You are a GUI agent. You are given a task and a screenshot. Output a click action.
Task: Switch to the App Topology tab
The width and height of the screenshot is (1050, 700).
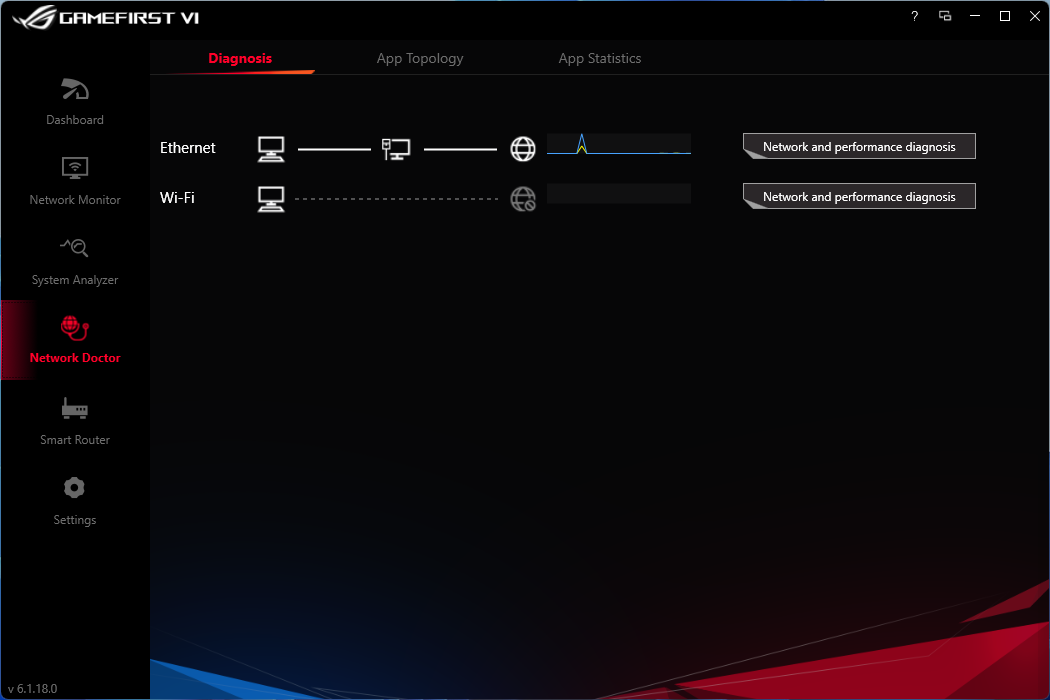(x=419, y=58)
